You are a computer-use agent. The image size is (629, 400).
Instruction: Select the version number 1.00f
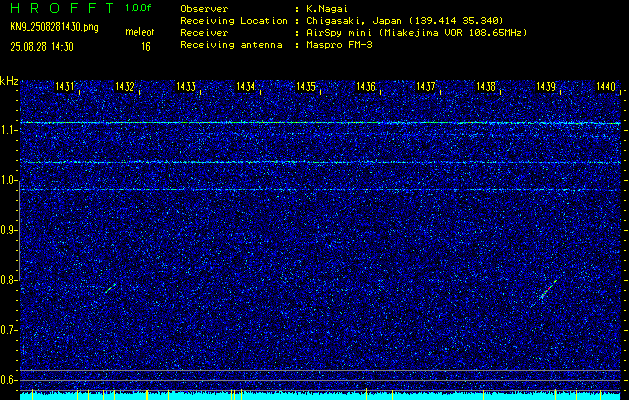[138, 8]
